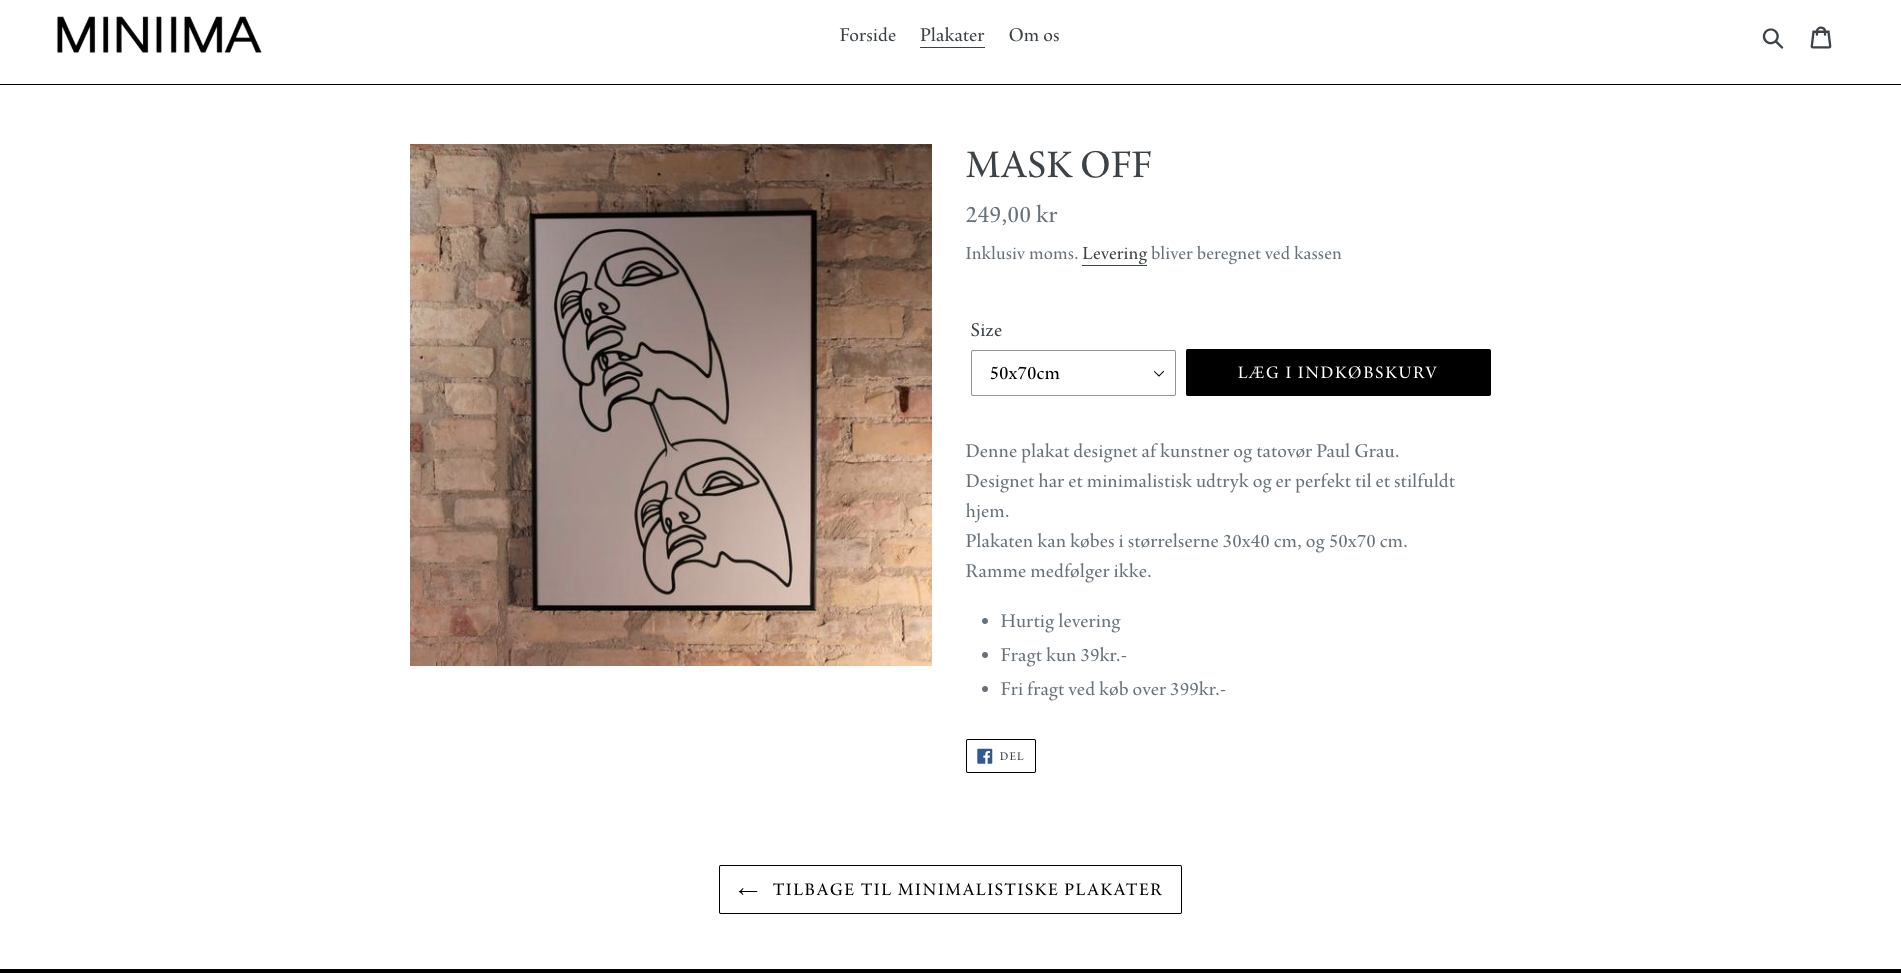Click the left arrow in the back button
Screen dimensions: 1901x973
click(x=747, y=891)
